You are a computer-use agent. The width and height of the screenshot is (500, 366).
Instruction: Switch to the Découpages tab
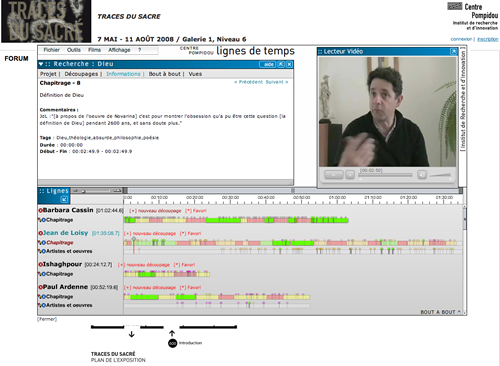[x=81, y=74]
